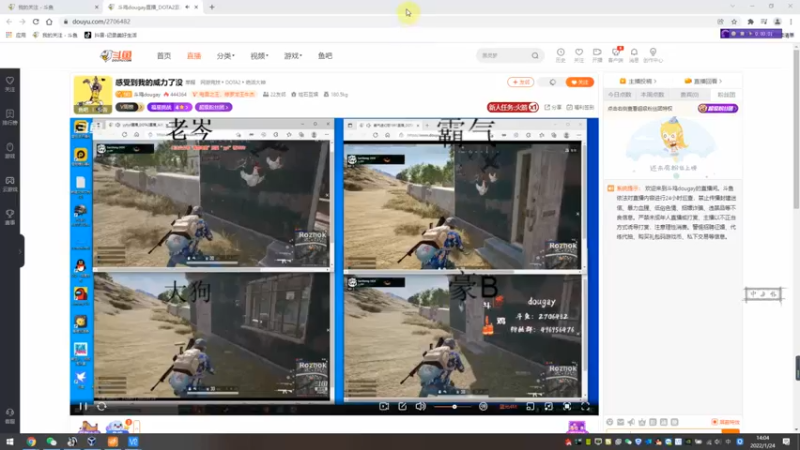Image resolution: width=800 pixels, height=450 pixels.
Task: Click the streamer avatar thumbnail
Action: pos(93,94)
